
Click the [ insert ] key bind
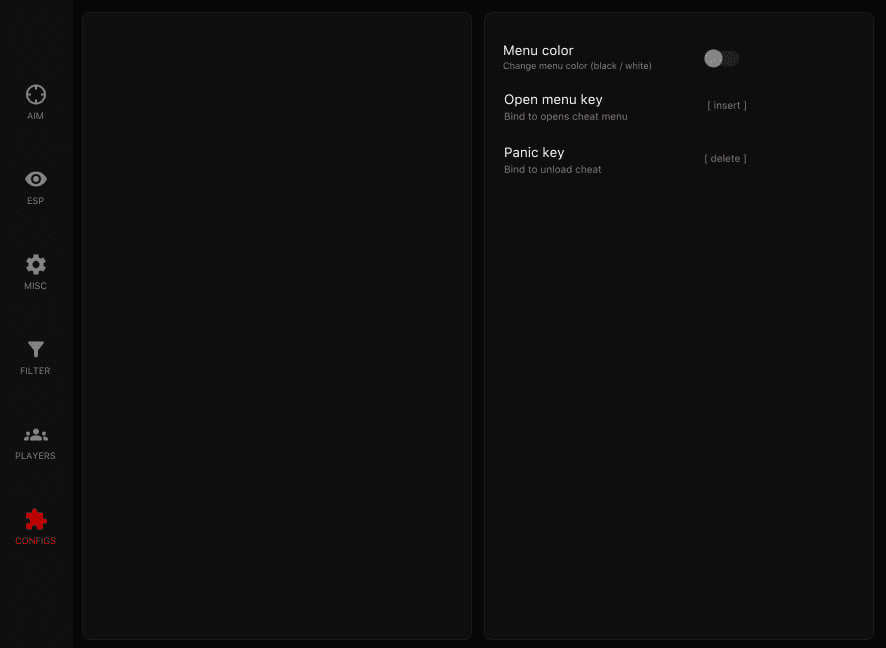point(727,106)
